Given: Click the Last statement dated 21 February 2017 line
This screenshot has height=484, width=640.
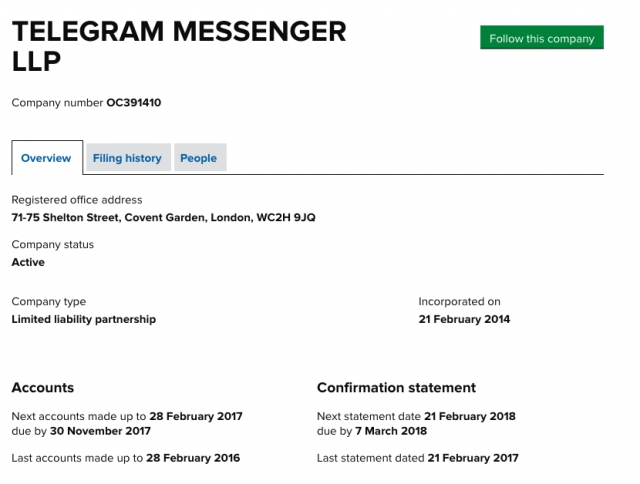Looking at the screenshot, I should tap(418, 458).
